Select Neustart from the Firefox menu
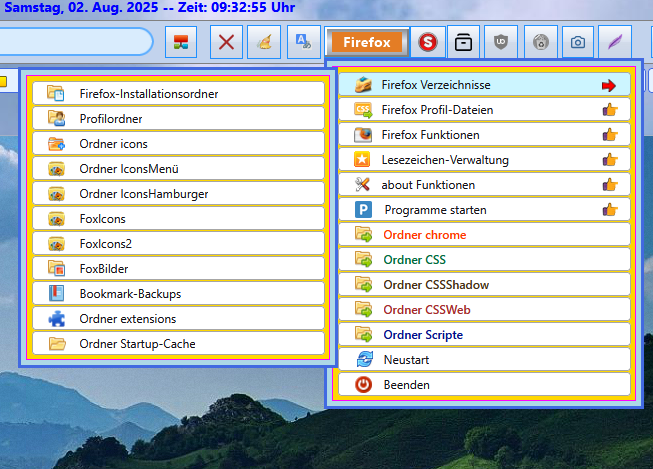The image size is (653, 469). click(x=484, y=359)
